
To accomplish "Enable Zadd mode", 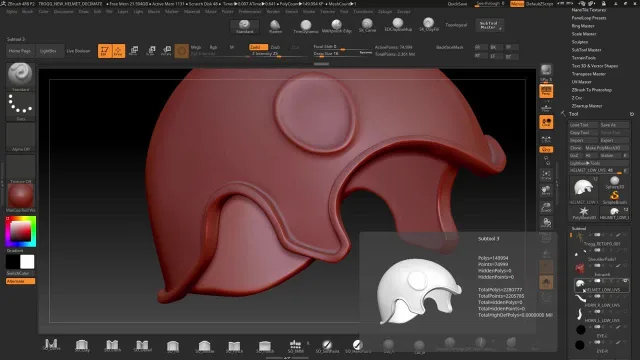I will click(258, 47).
